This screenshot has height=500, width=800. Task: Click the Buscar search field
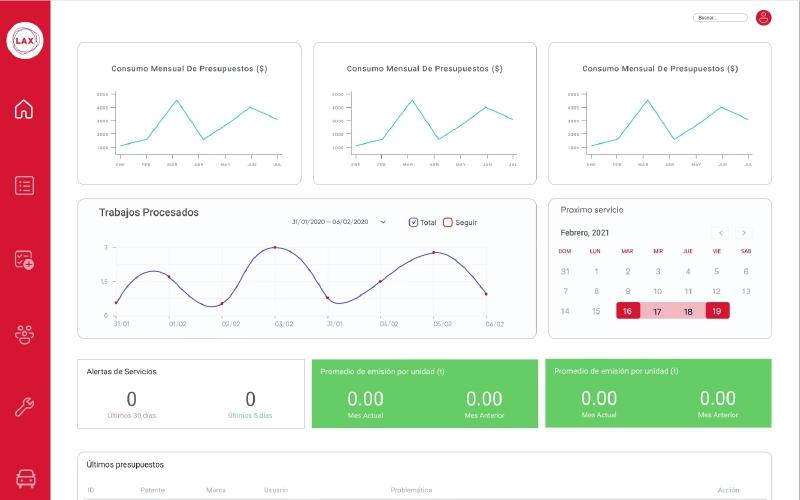720,18
